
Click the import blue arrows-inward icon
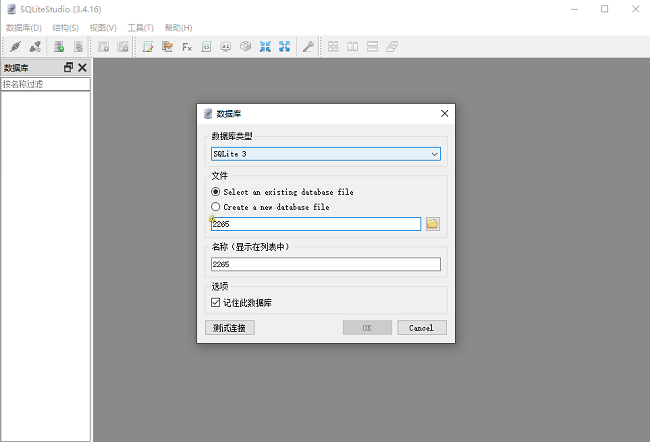[x=265, y=46]
